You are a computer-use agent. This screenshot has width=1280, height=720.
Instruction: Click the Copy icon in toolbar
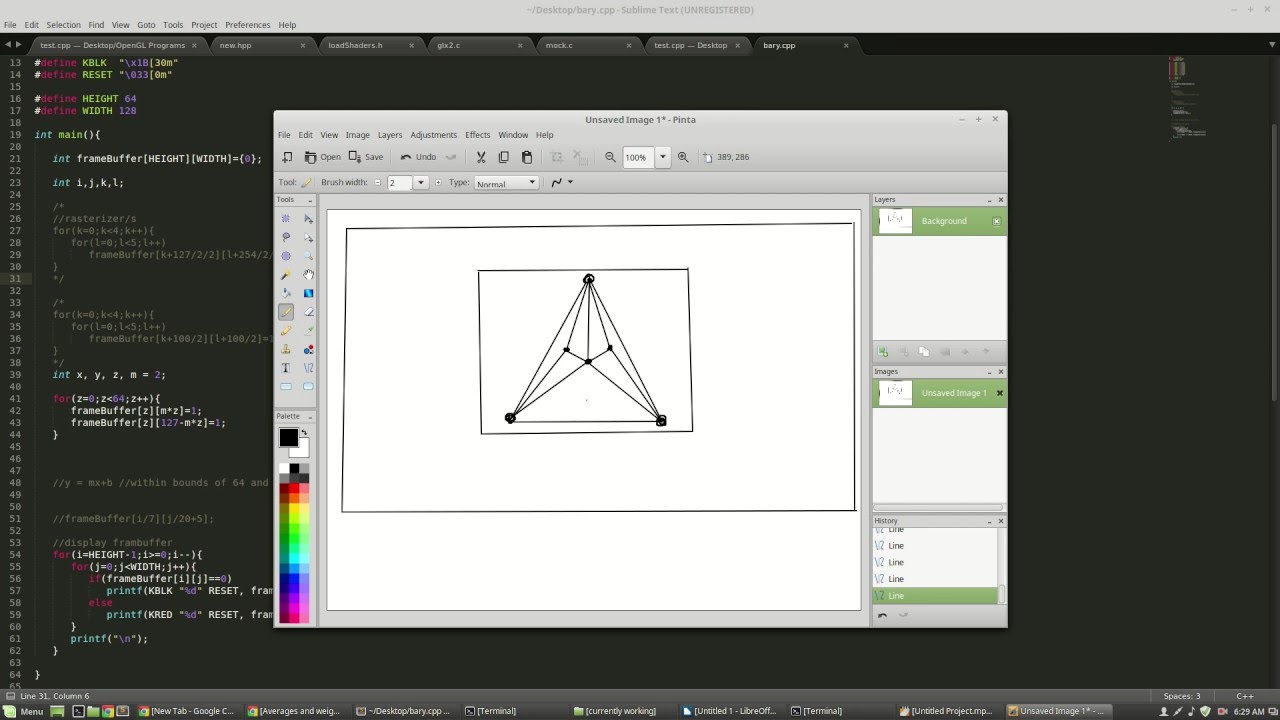pyautogui.click(x=503, y=157)
